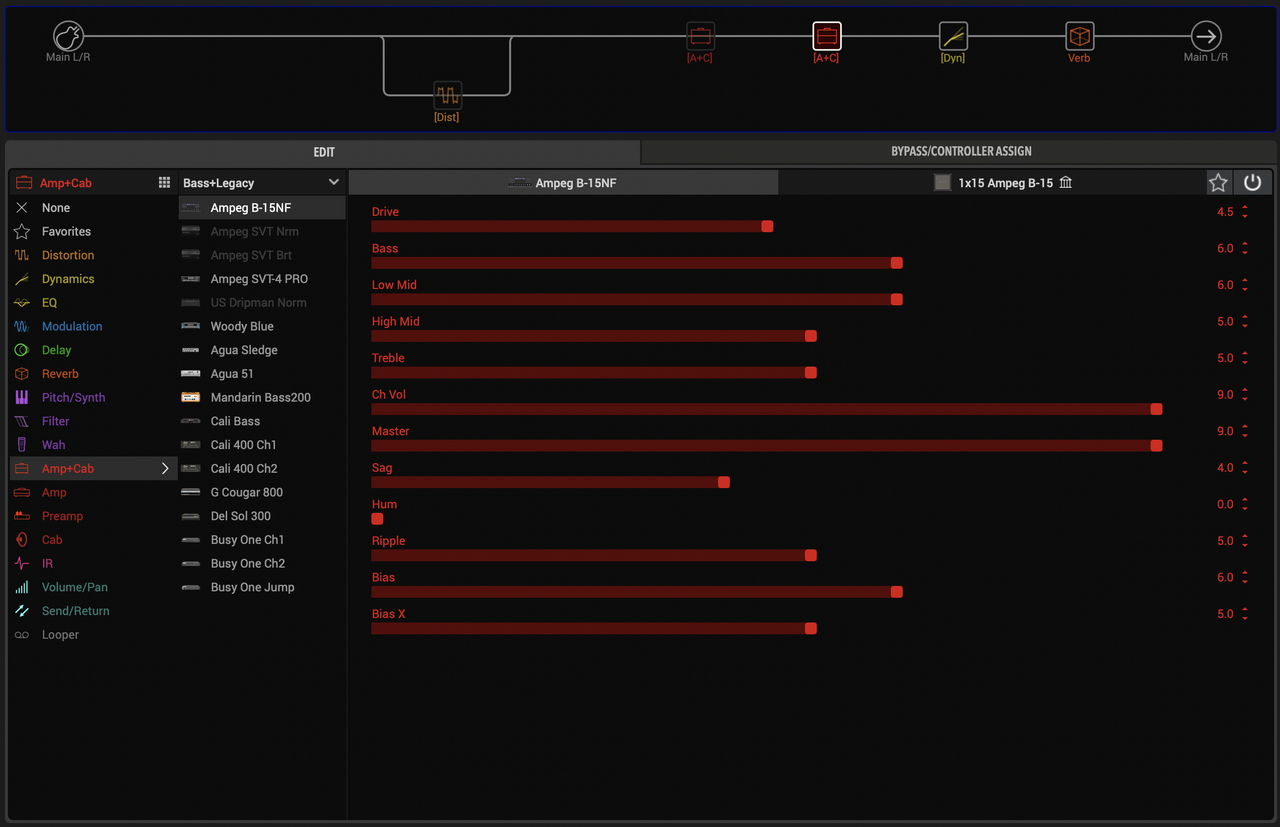Choose the Cali 400 Ch2 model
This screenshot has width=1280, height=827.
click(x=262, y=469)
